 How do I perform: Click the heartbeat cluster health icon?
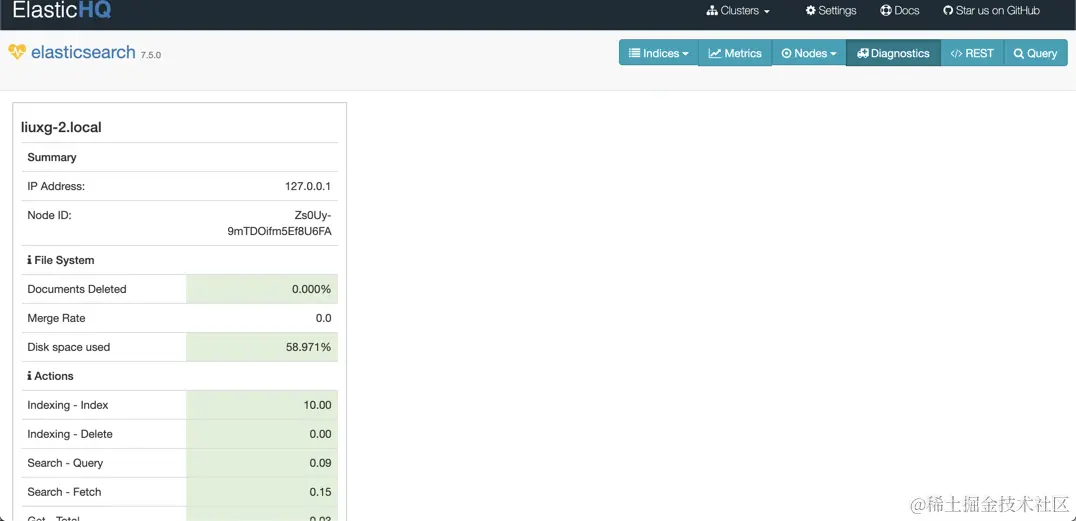[17, 52]
